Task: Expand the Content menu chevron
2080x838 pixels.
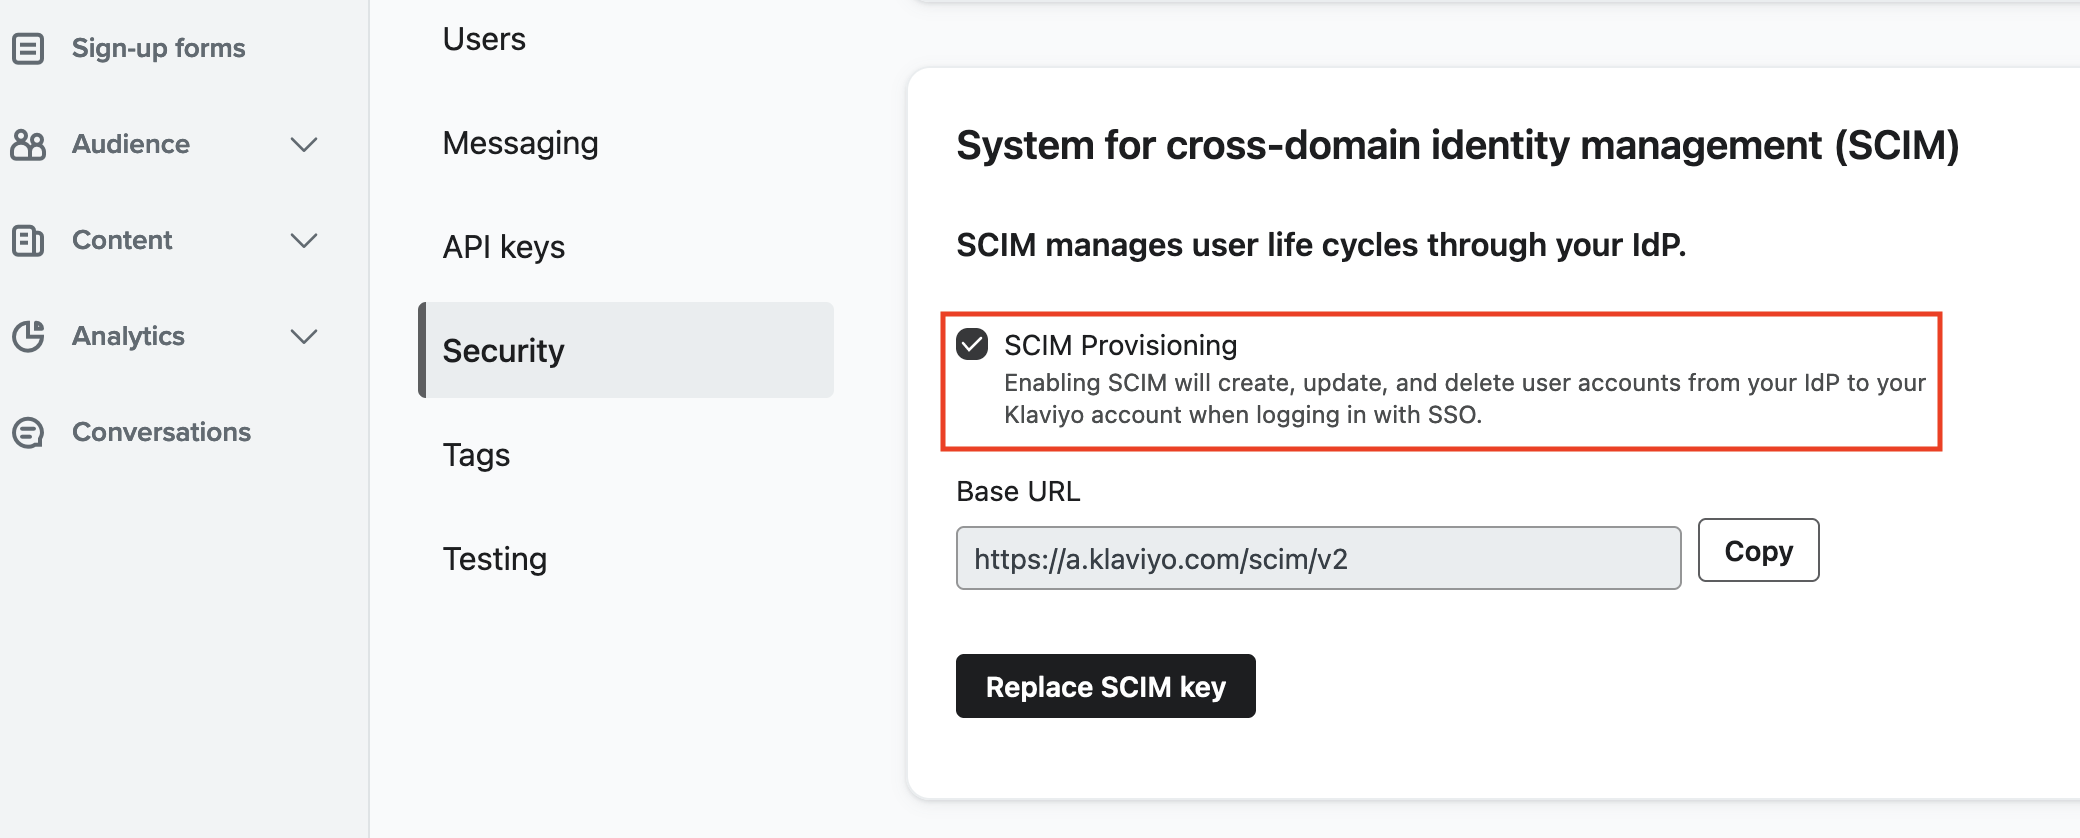Action: pyautogui.click(x=304, y=241)
